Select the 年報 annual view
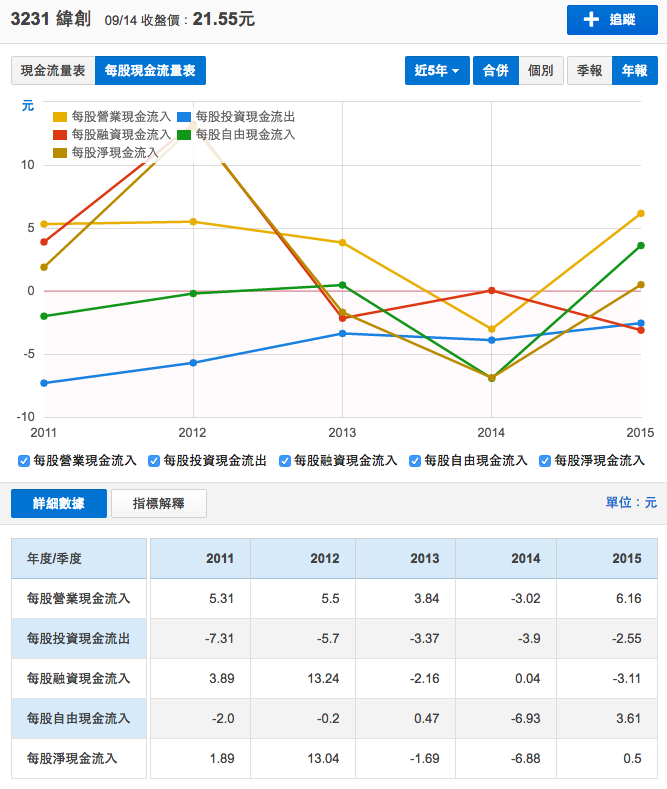The height and width of the screenshot is (789, 667). pos(634,70)
